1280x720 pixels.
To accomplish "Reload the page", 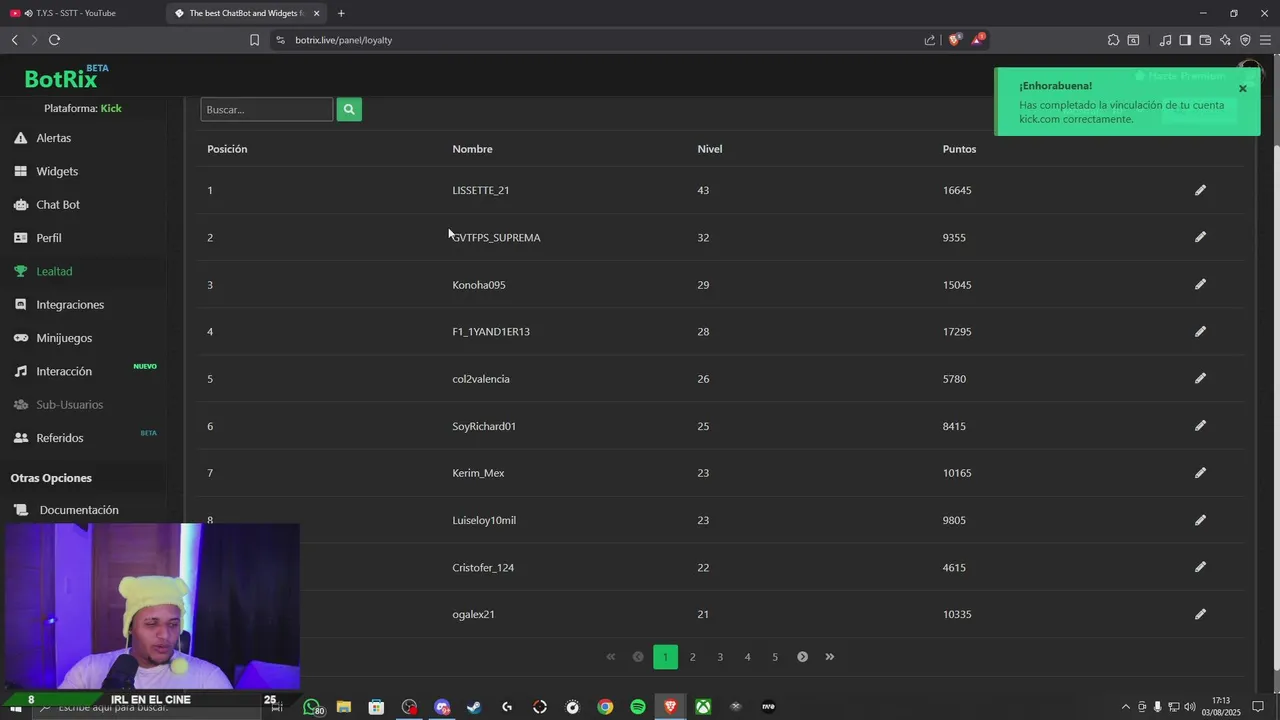I will point(54,40).
